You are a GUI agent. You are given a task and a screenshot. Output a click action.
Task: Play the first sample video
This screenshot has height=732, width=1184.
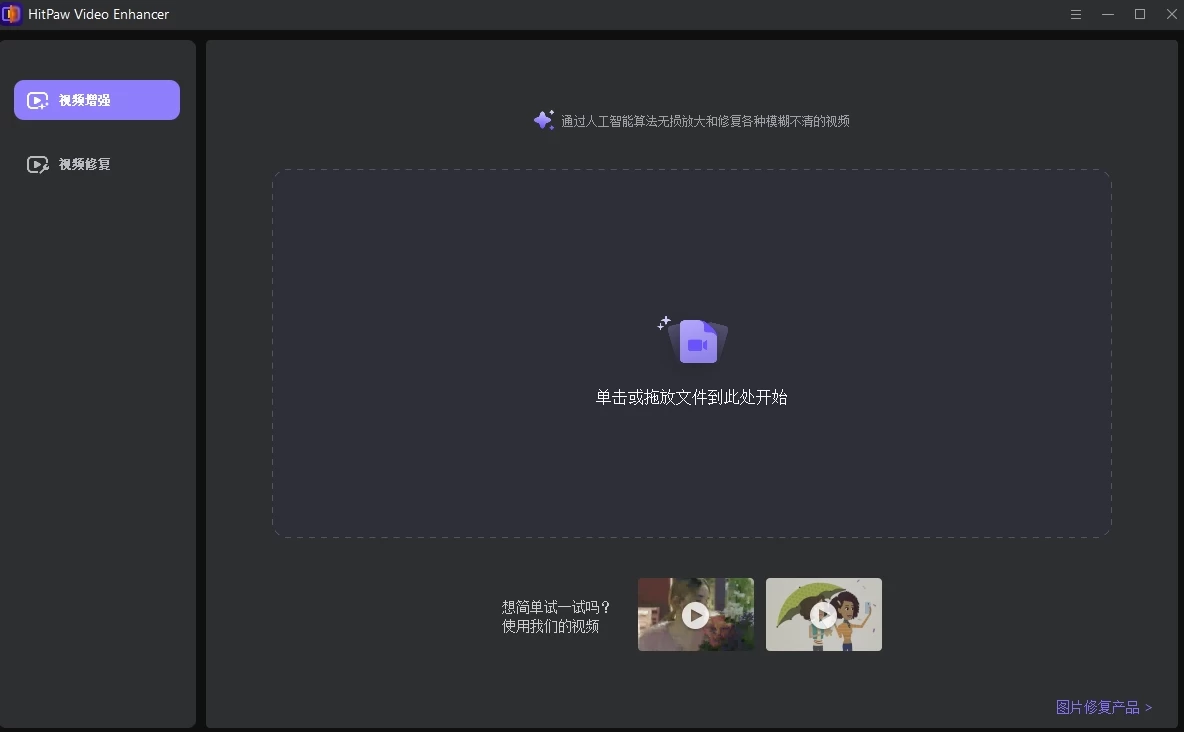[x=695, y=615]
